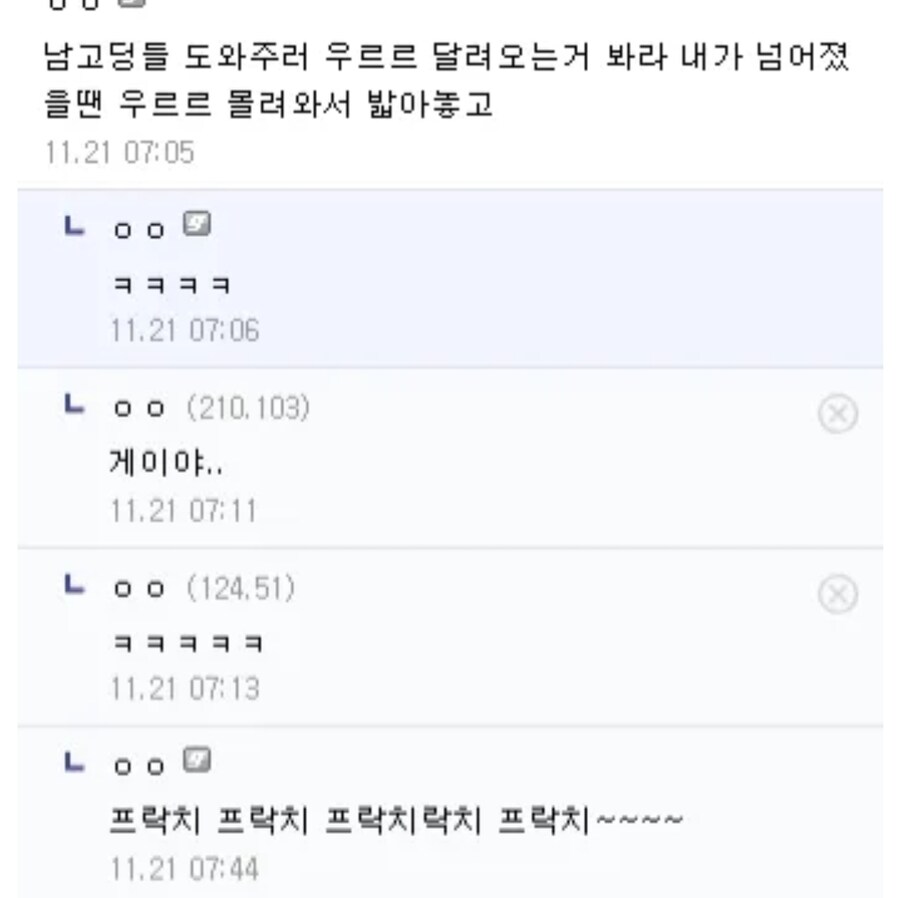Click the 11.21 07:44 timestamp
Image resolution: width=900 pixels, height=898 pixels.
click(184, 869)
